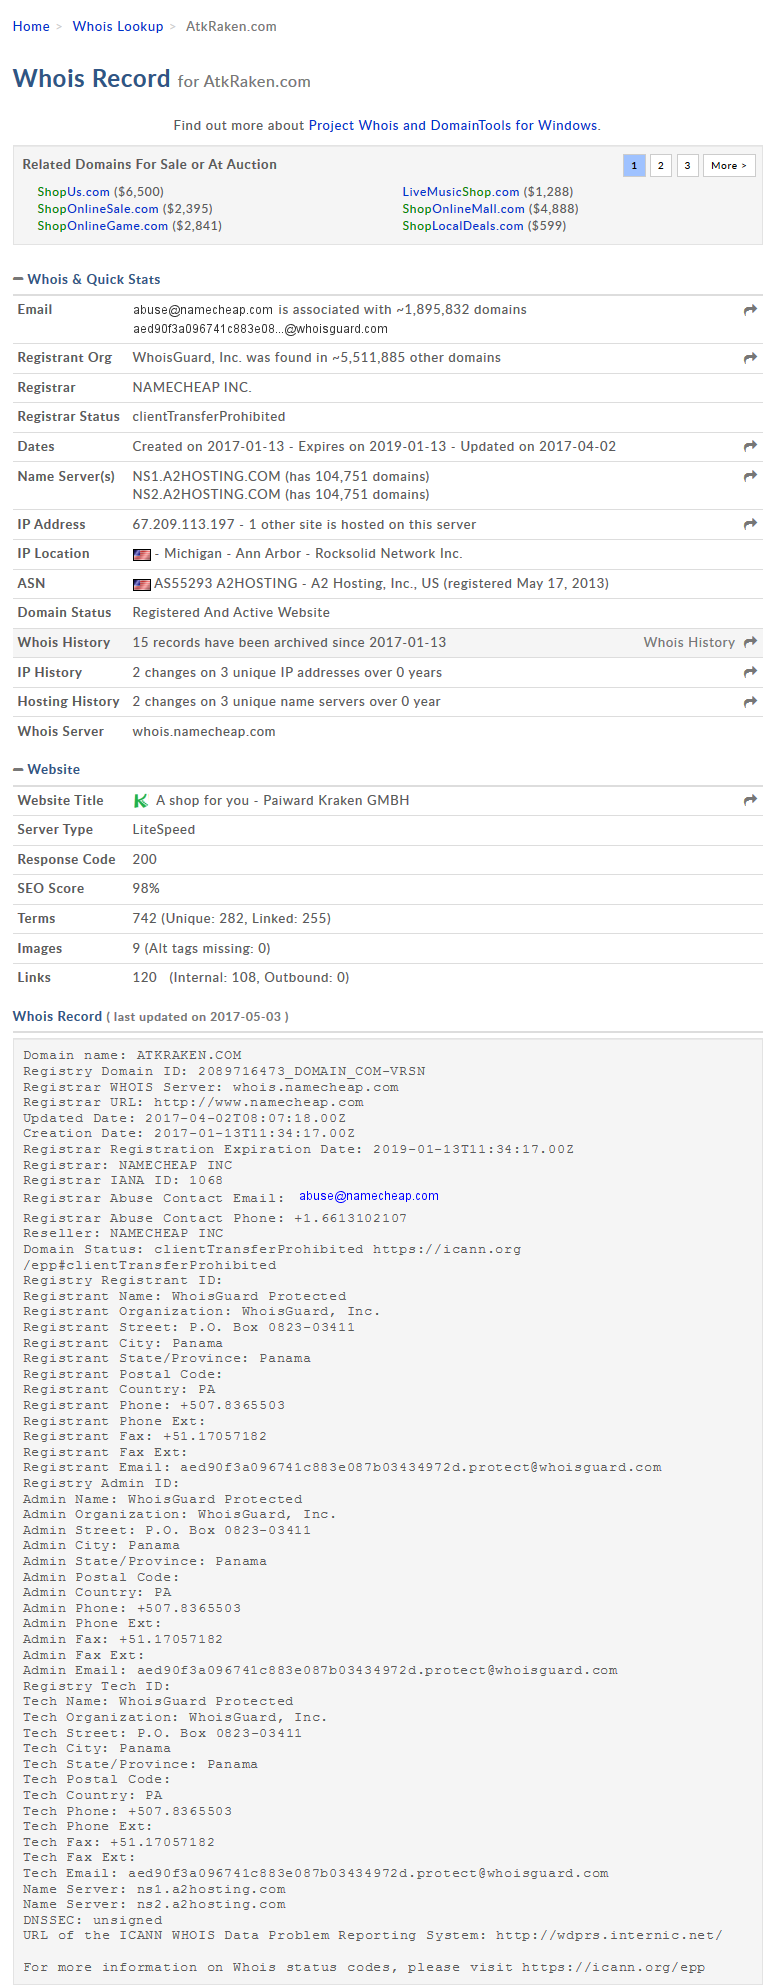
Task: Click the arrow icon beside Registrant Org
Action: point(750,358)
